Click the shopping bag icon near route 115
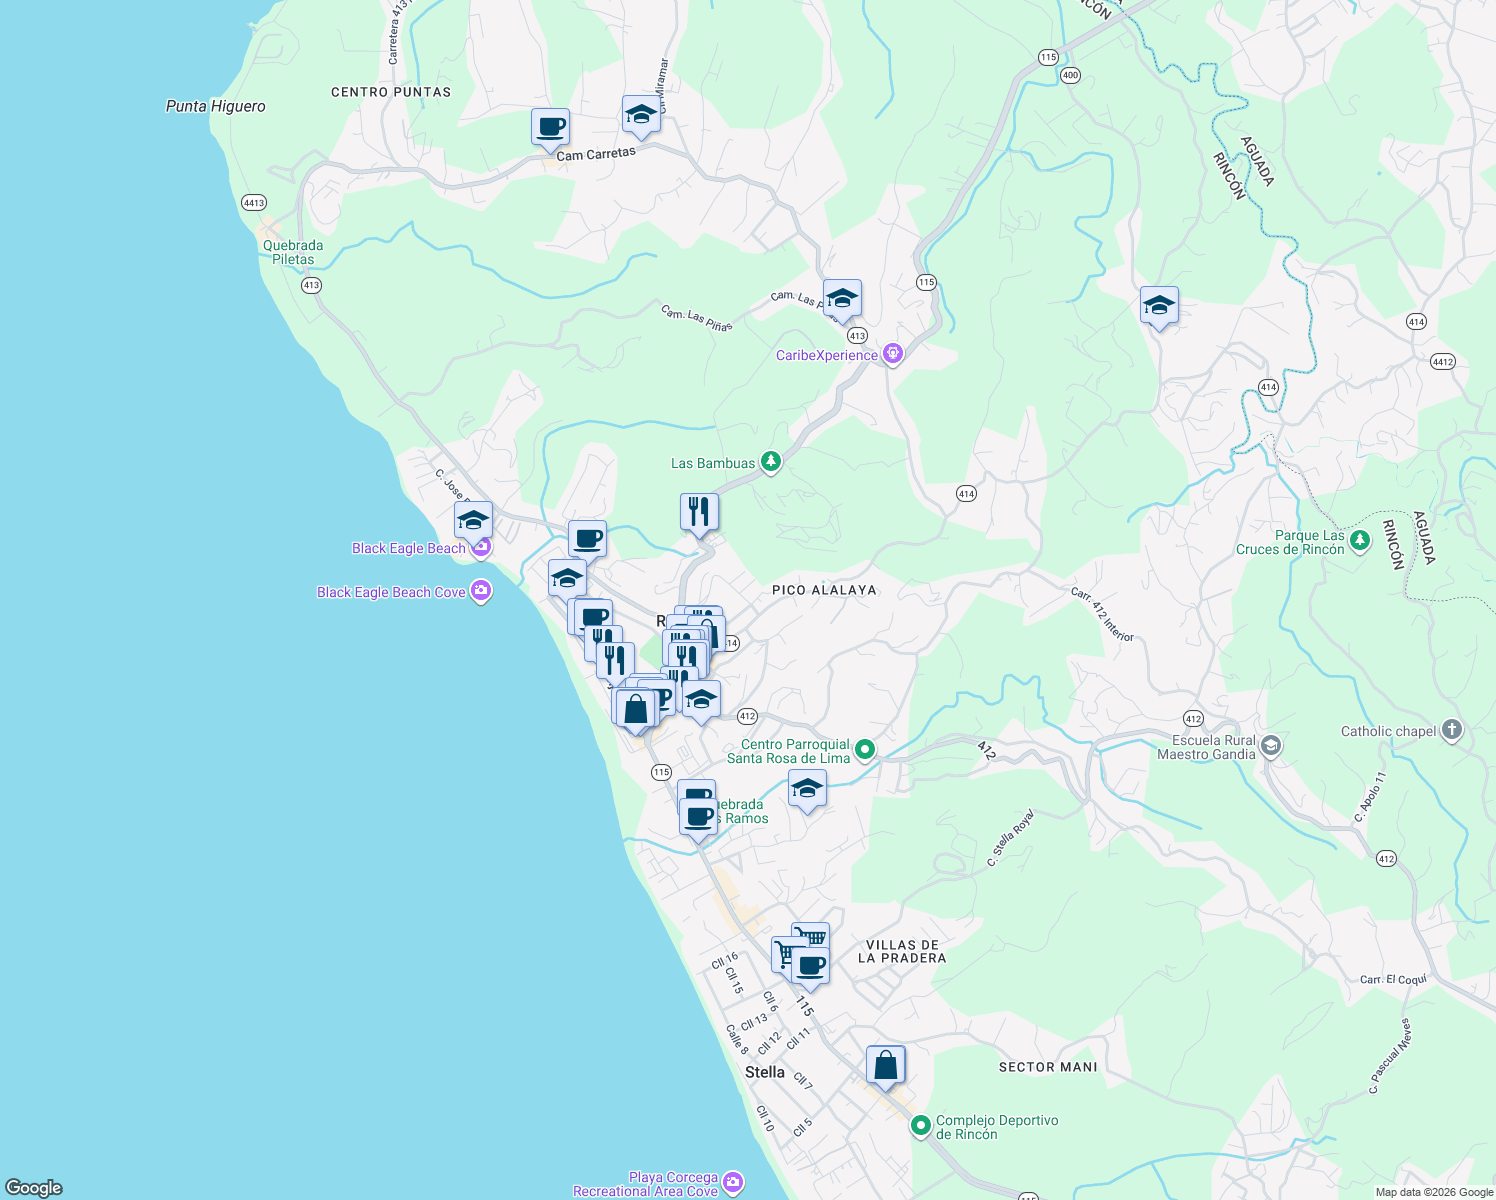This screenshot has height=1200, width=1496. pyautogui.click(x=637, y=707)
